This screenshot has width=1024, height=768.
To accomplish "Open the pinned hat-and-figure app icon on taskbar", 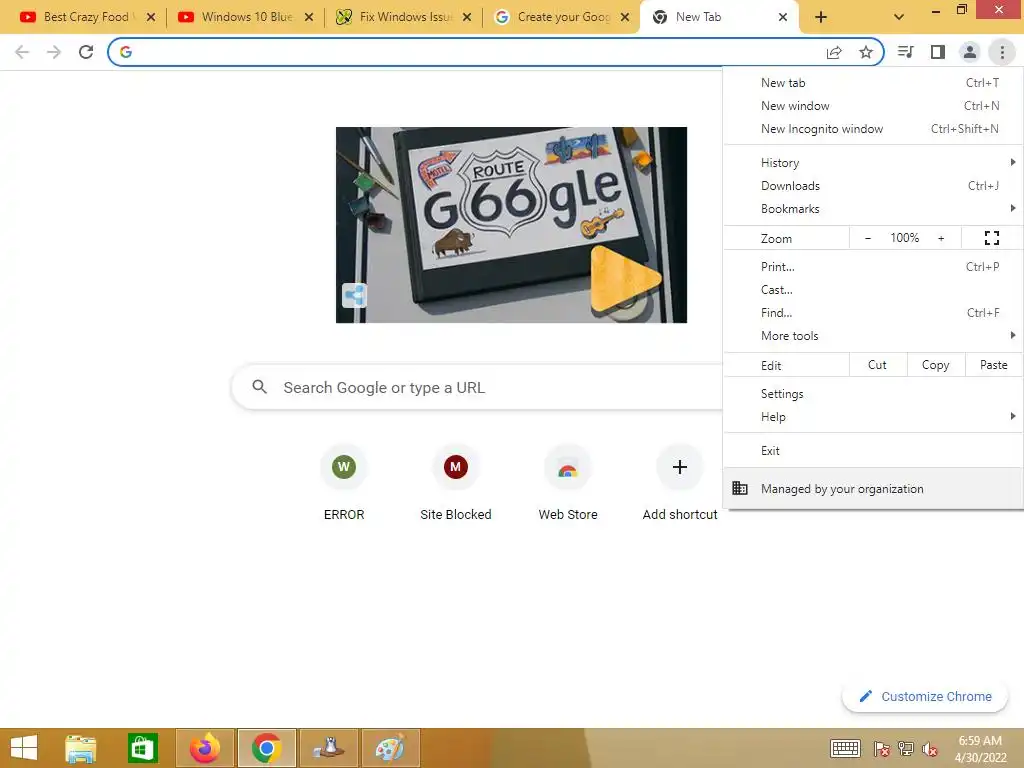I will [328, 748].
